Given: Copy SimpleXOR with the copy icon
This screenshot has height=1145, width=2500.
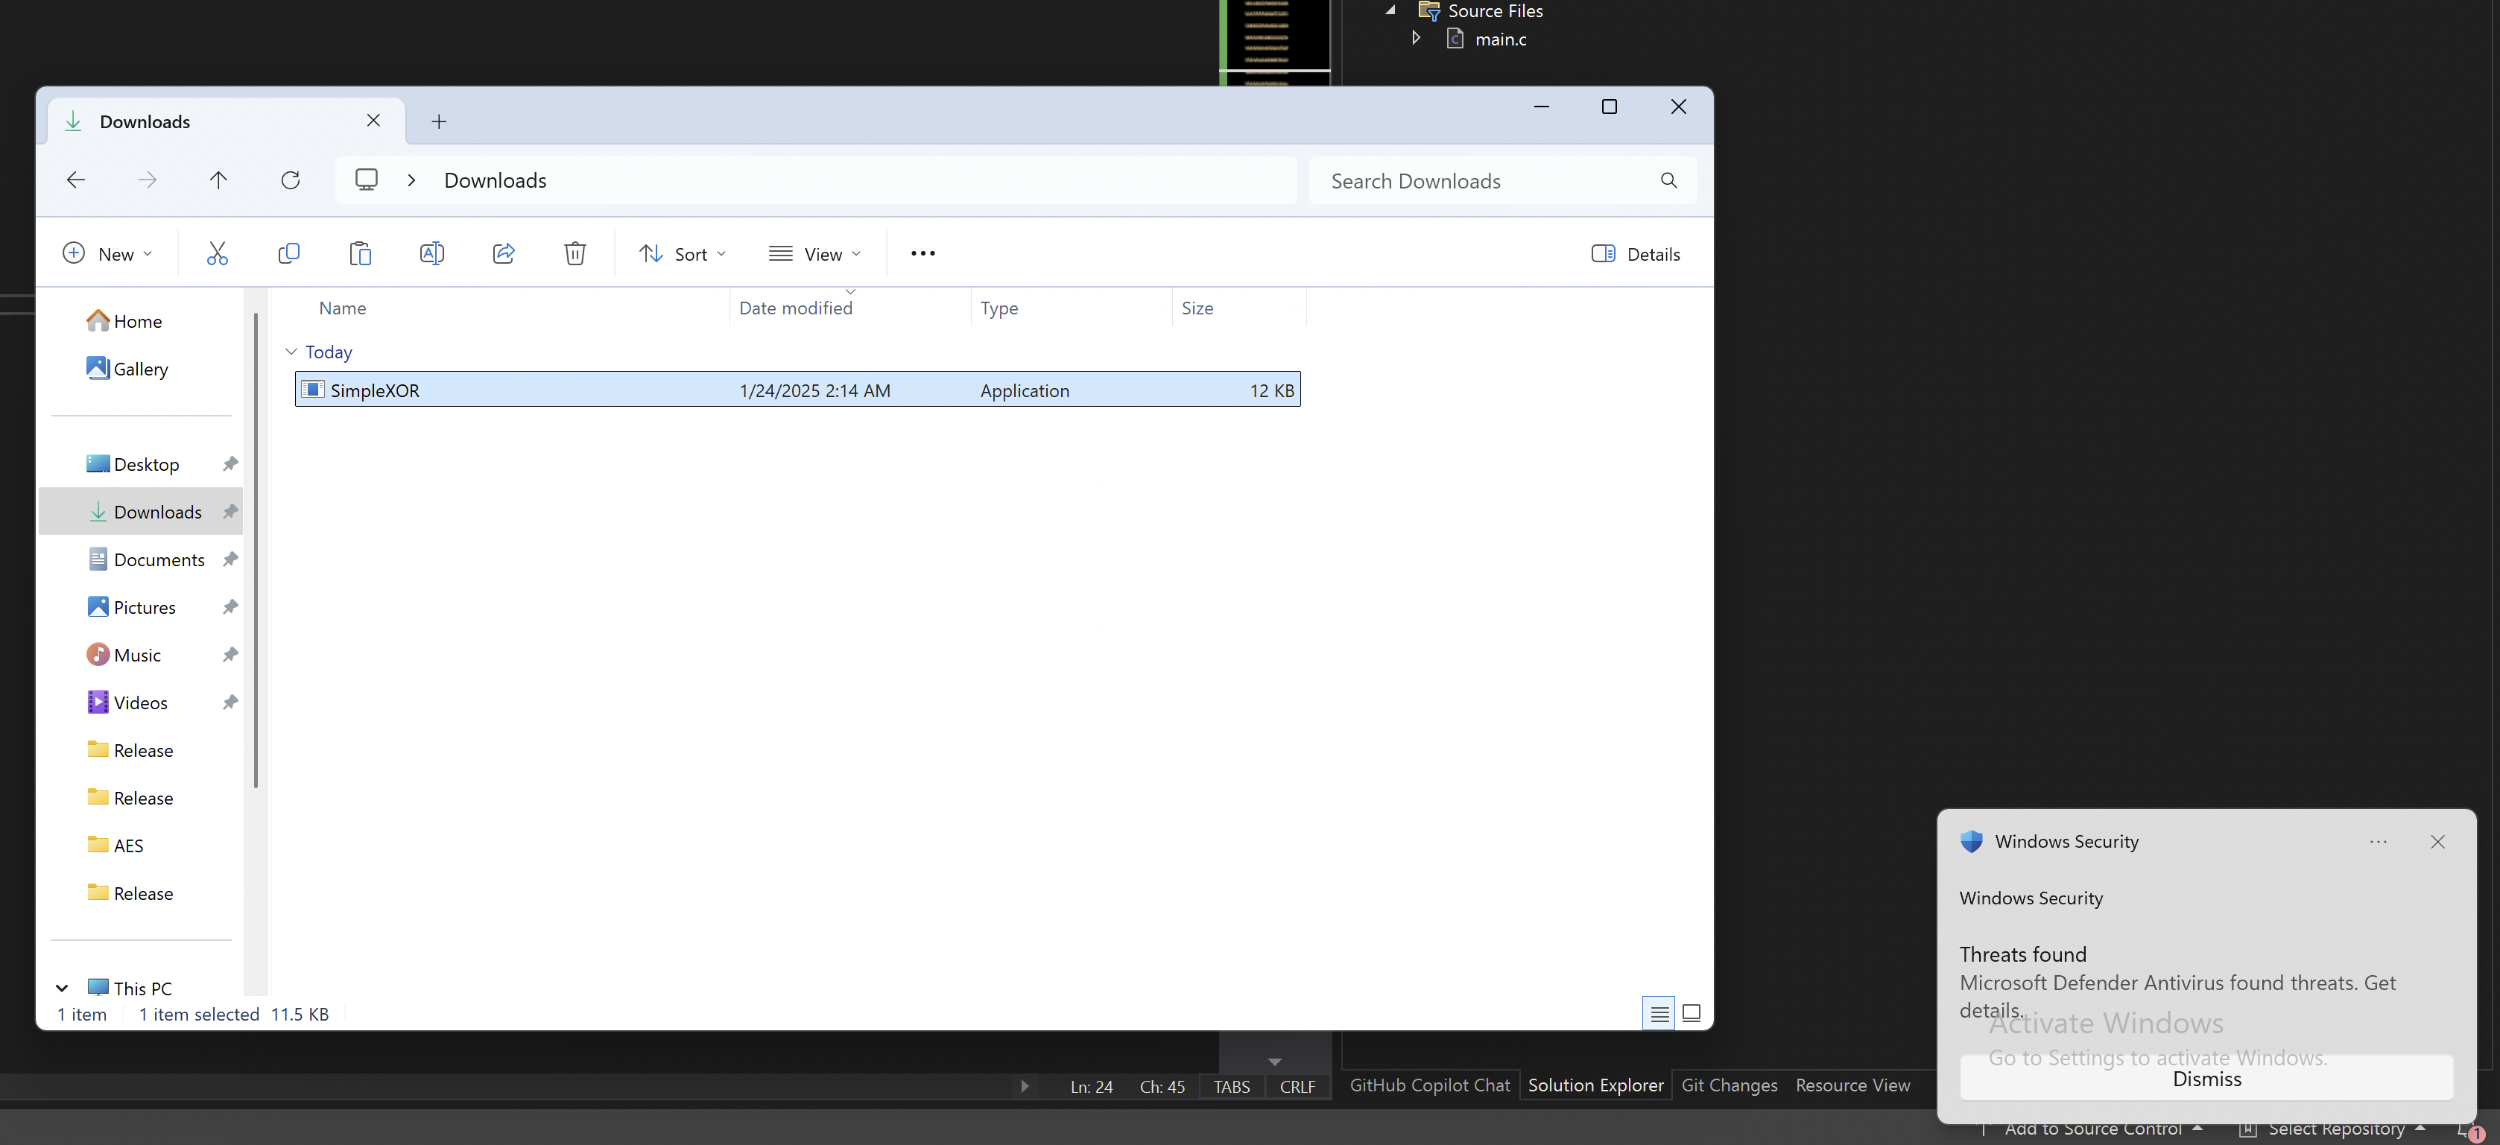Looking at the screenshot, I should [289, 253].
